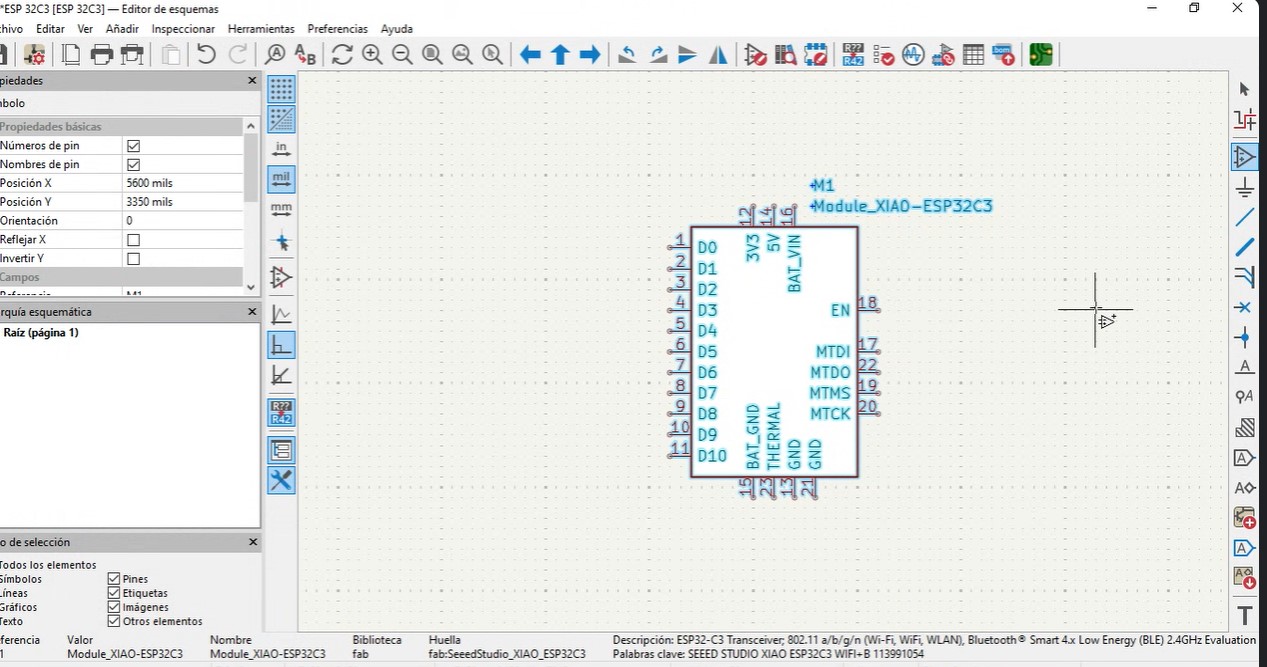The width and height of the screenshot is (1267, 667).
Task: Click the Print icon
Action: (x=102, y=55)
